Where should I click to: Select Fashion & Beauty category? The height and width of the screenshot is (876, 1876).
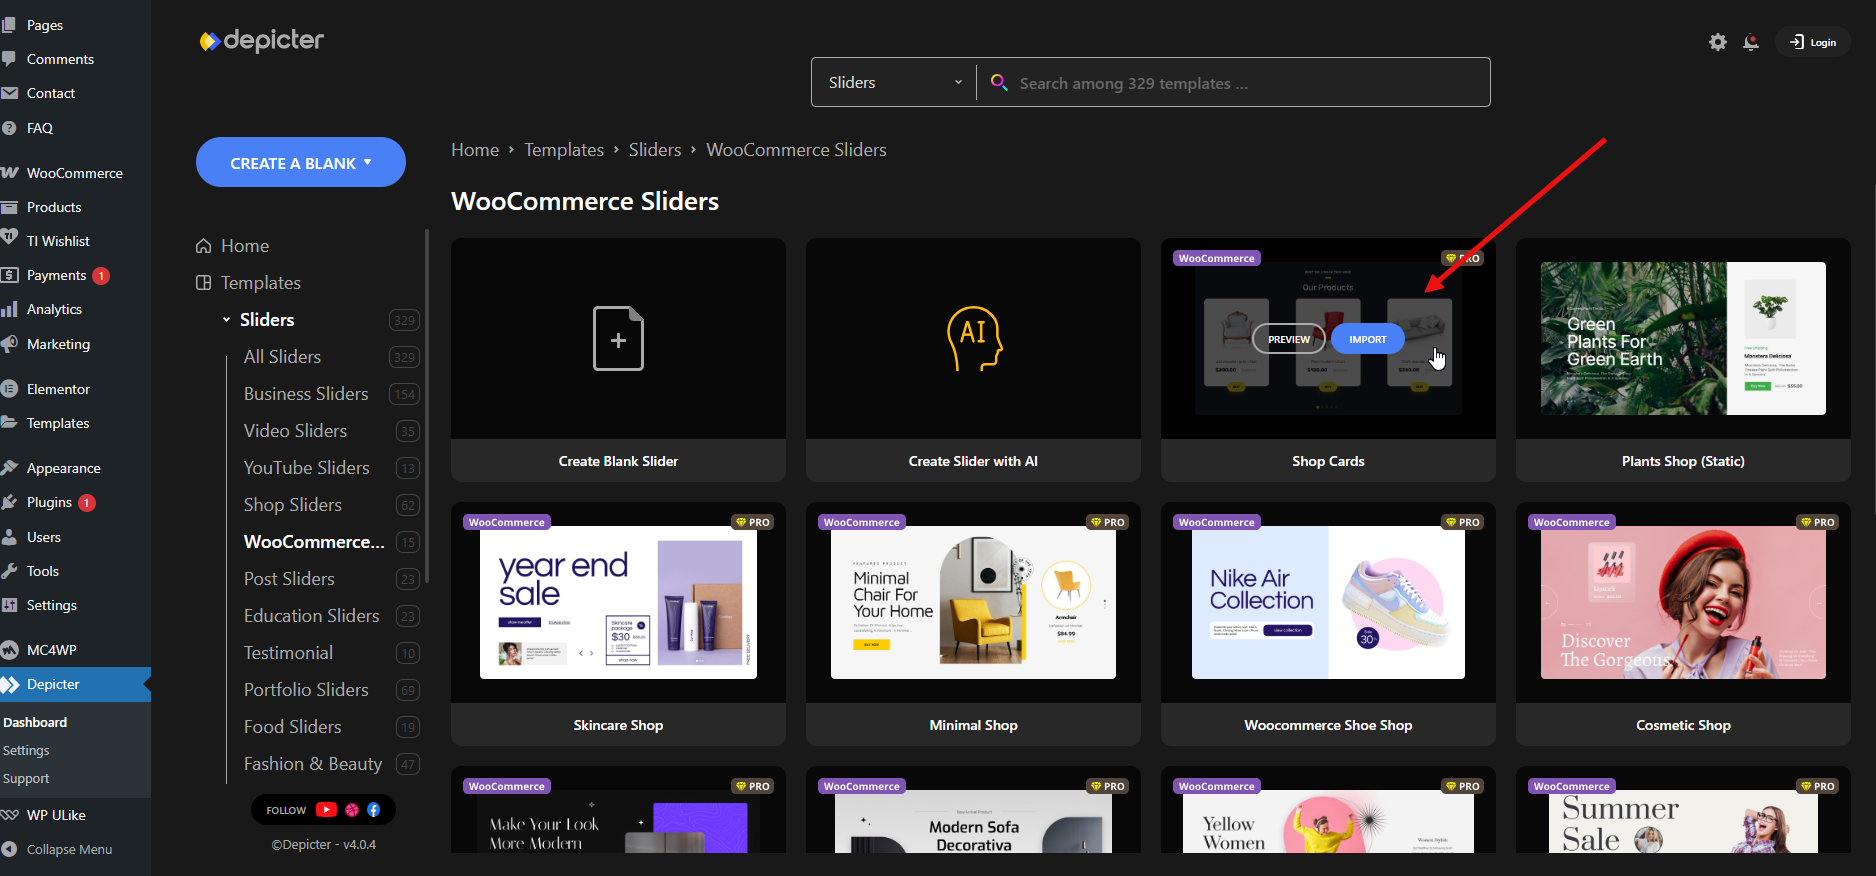click(312, 764)
